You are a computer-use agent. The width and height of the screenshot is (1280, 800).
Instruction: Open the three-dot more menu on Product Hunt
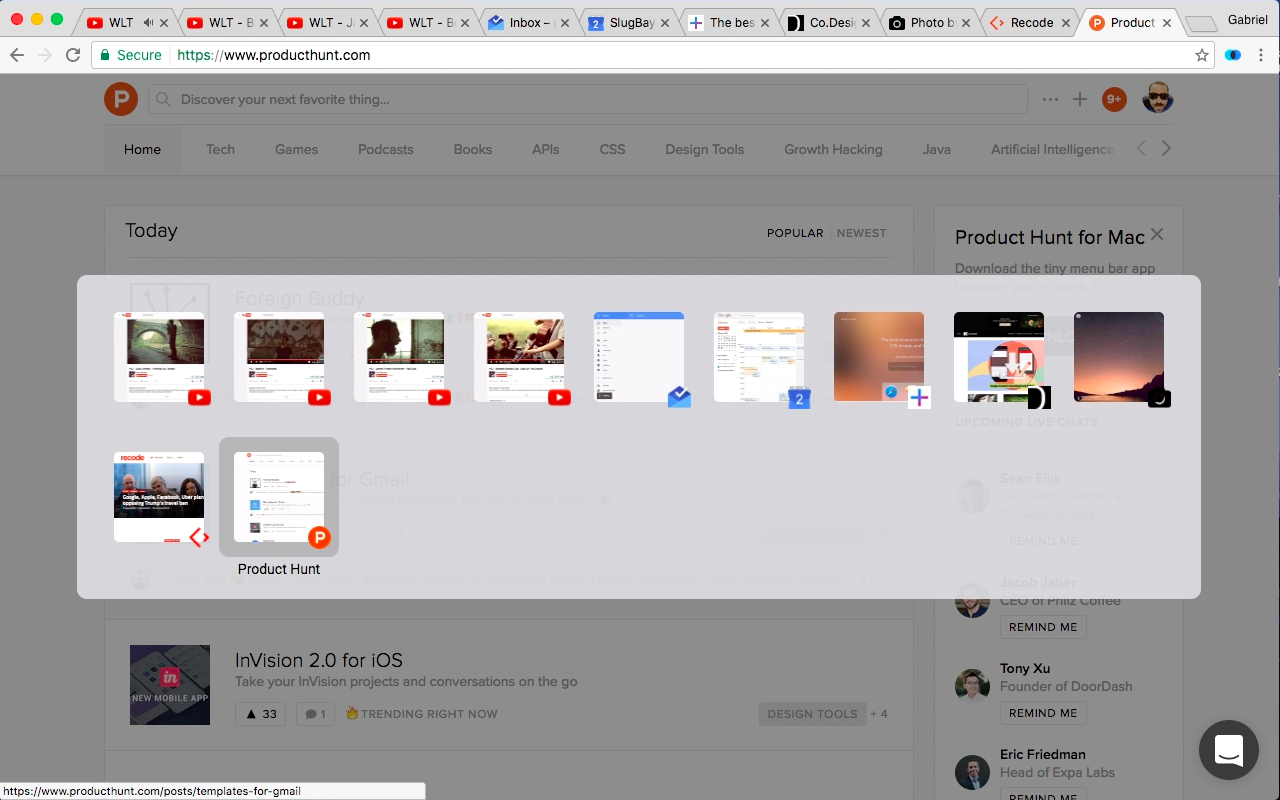1050,99
